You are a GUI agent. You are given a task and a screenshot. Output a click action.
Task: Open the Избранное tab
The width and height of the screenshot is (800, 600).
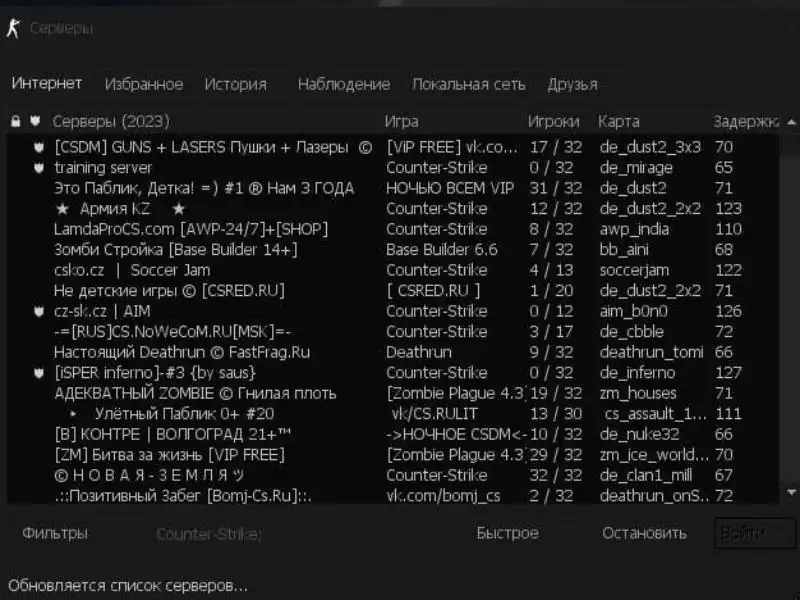(x=144, y=84)
